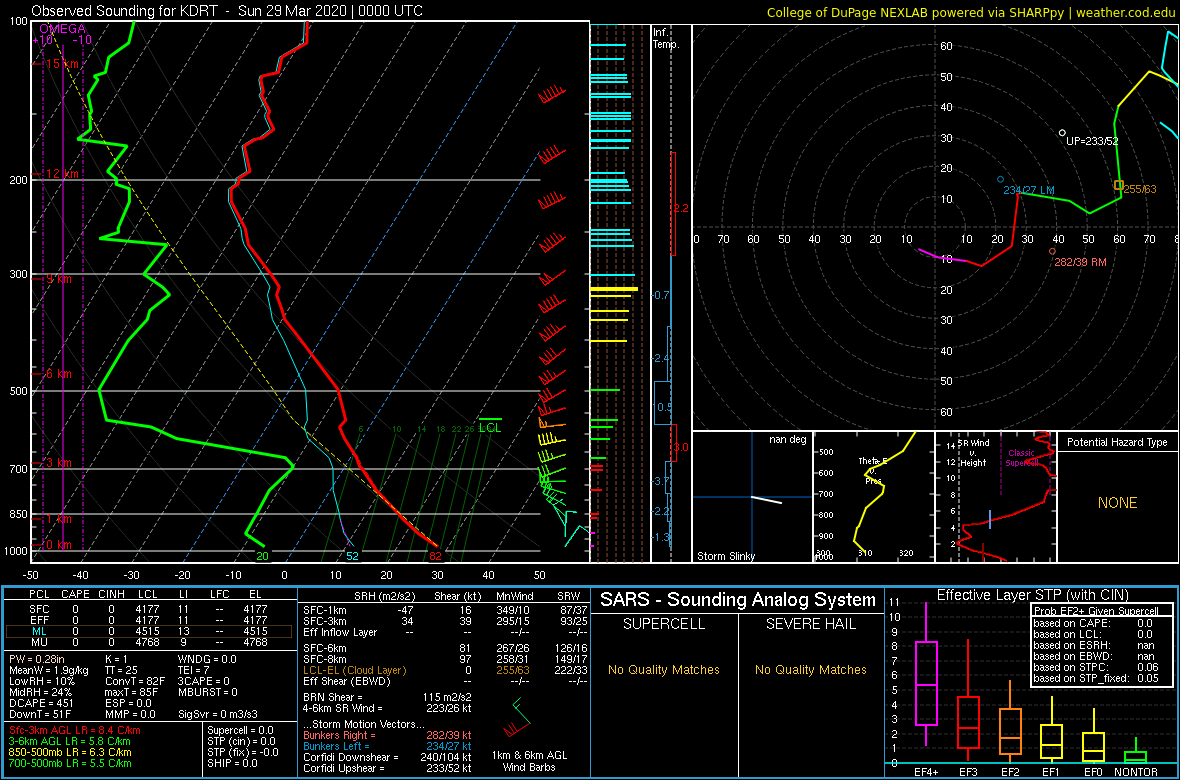Click the weather.cod.edu NEXLAB credit text

971,11
